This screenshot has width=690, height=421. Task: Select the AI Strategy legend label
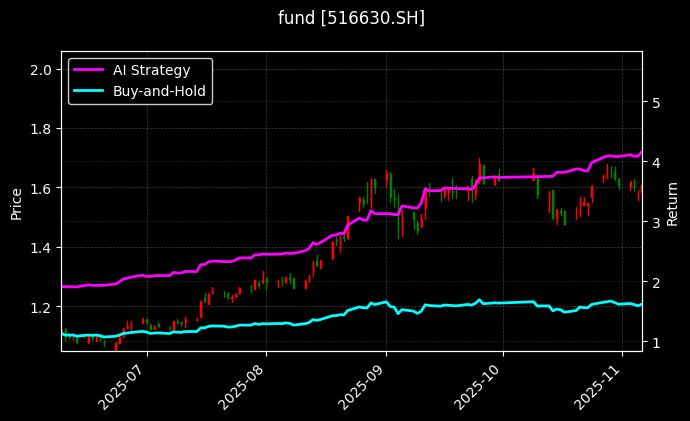[151, 69]
